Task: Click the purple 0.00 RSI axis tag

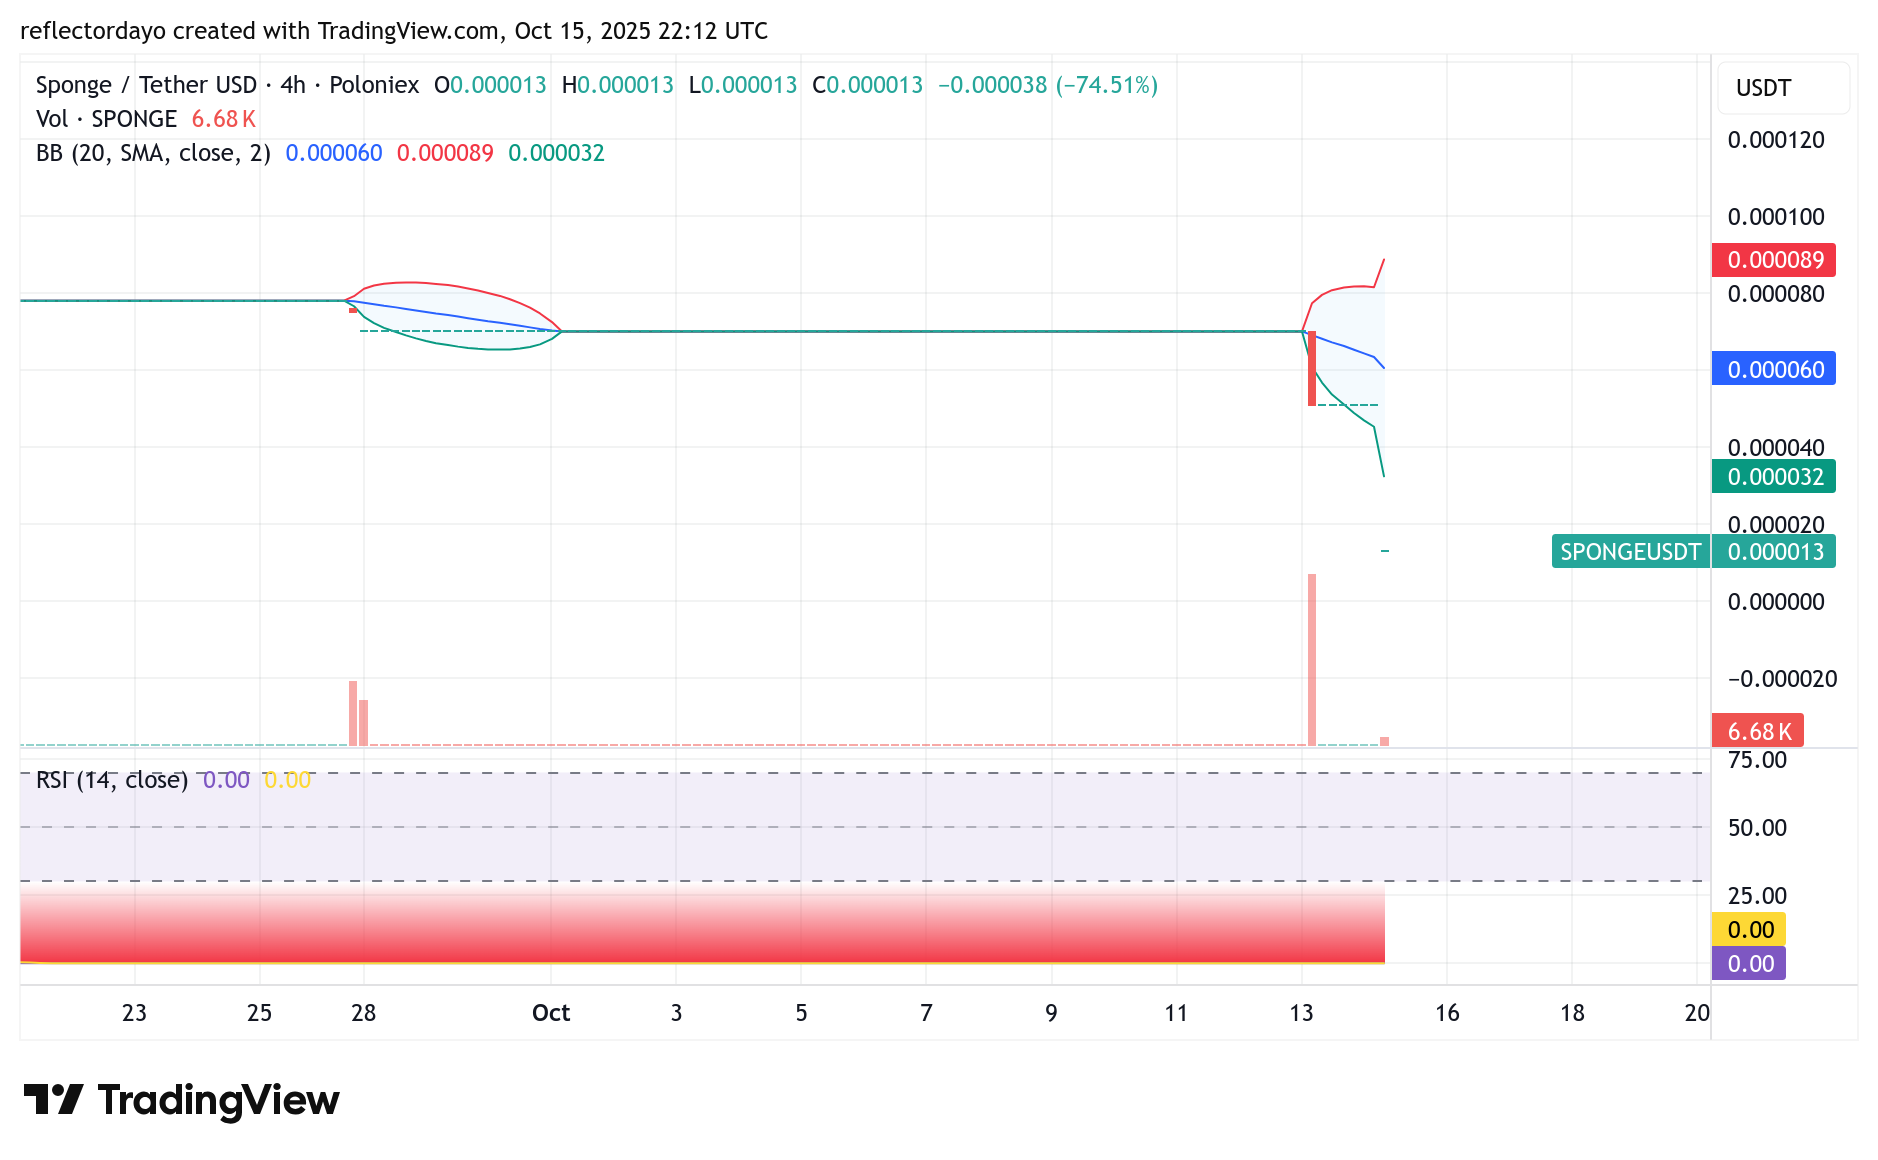Action: tap(1749, 963)
